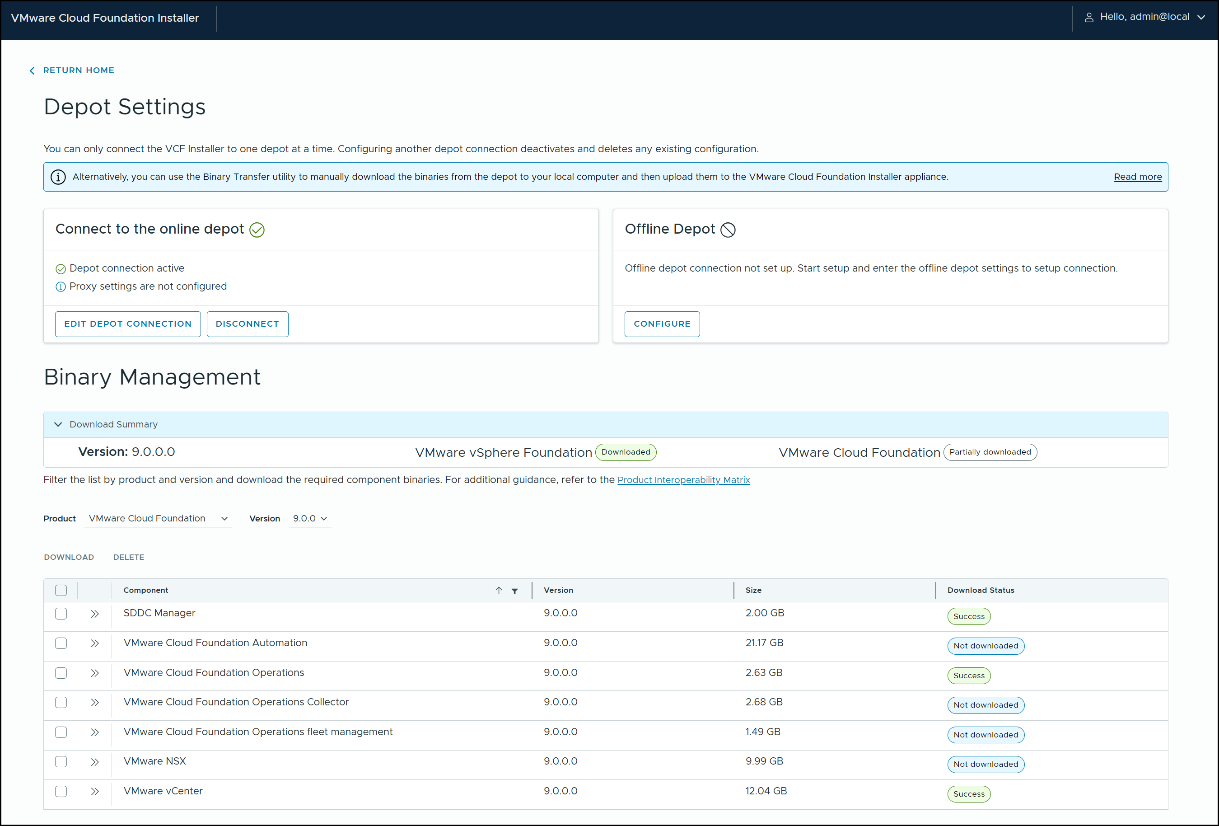Expand details for the VMware NSX row

(95, 762)
